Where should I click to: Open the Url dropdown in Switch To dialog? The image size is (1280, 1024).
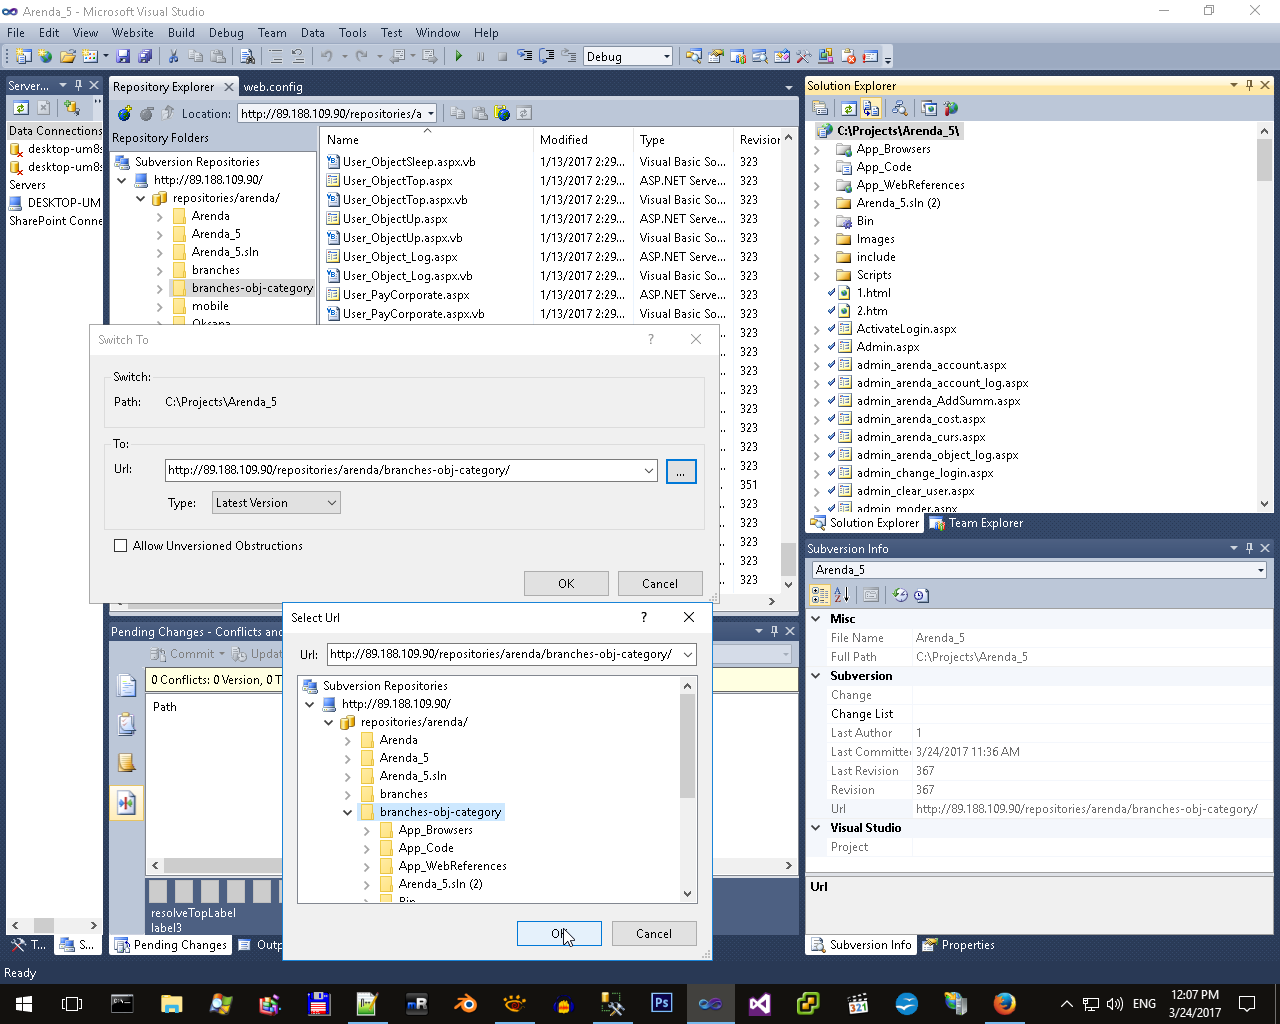[x=649, y=470]
